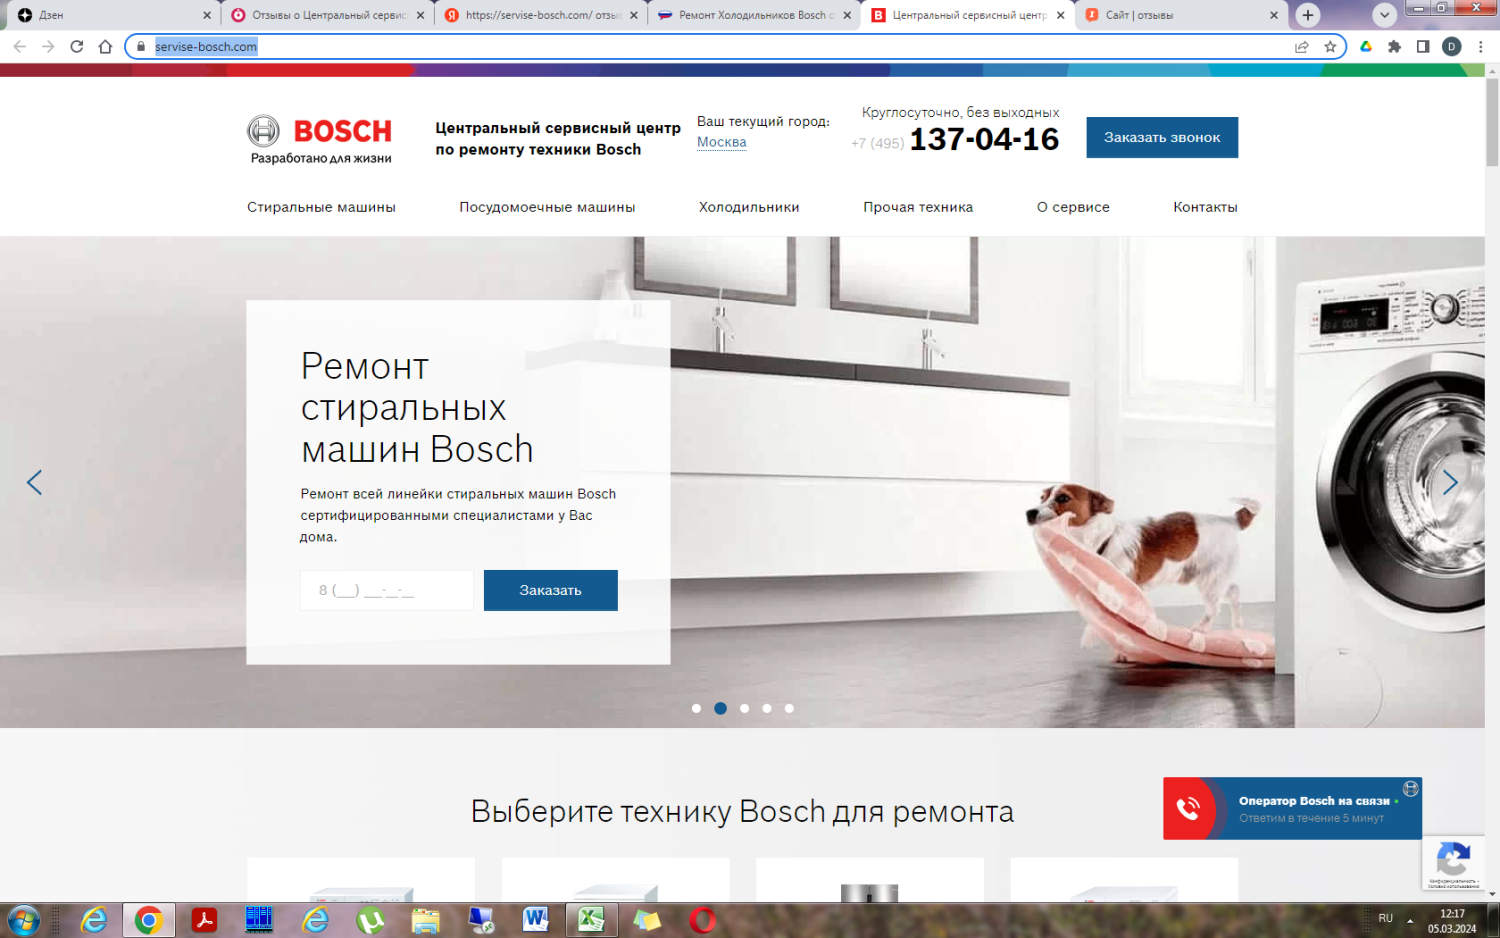Open Adobe Acrobat taskbar icon
This screenshot has height=938, width=1500.
tap(205, 920)
